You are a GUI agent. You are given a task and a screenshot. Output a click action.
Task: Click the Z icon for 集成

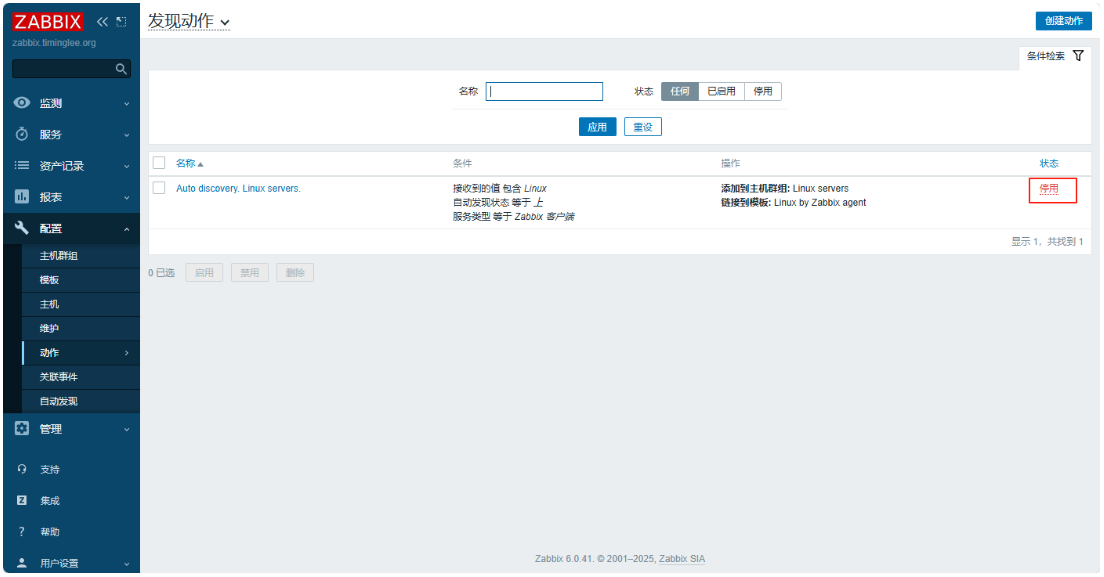22,500
